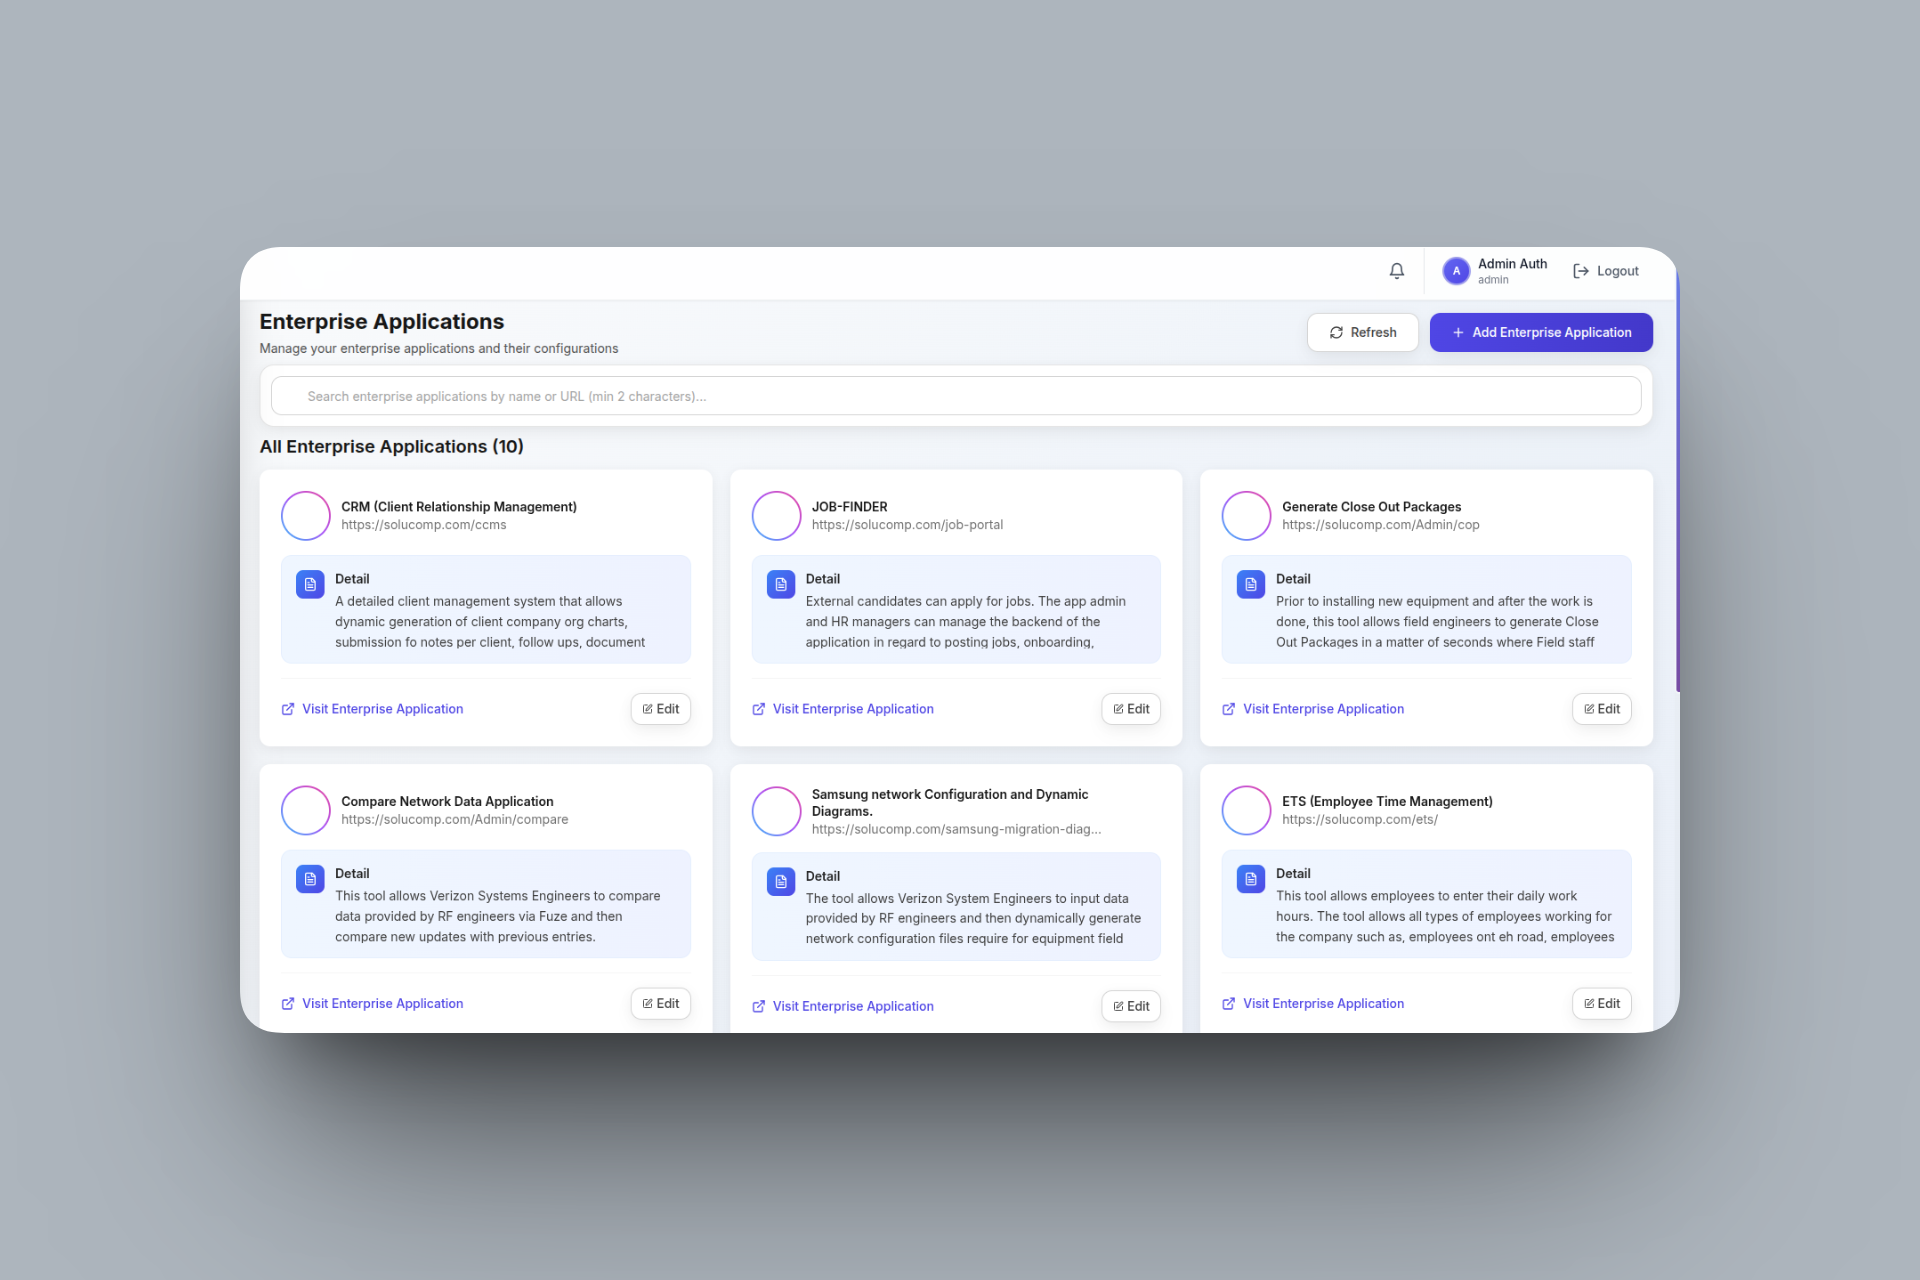The image size is (1920, 1280).
Task: Click the JOB-FINDER title text
Action: pos(849,507)
